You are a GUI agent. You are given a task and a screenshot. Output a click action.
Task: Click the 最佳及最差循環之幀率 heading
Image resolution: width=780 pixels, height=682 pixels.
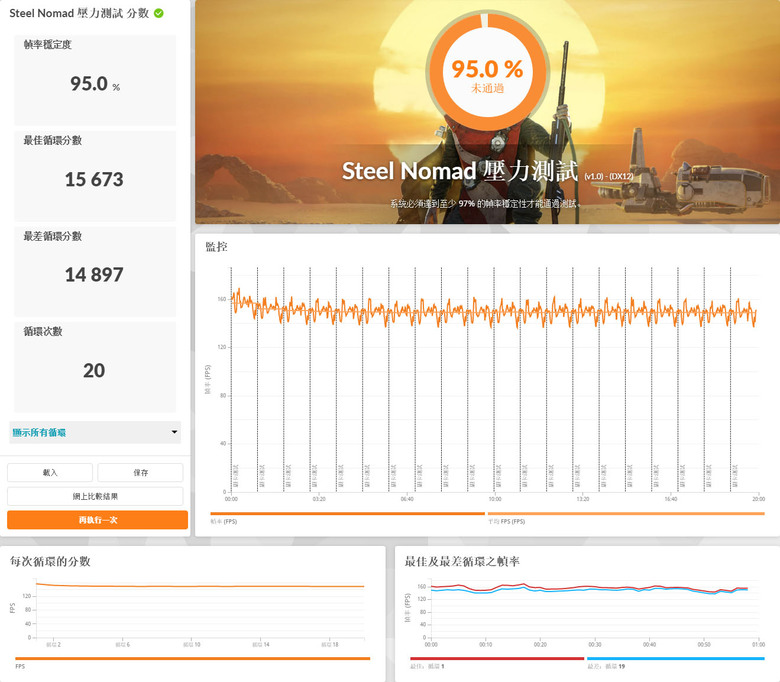click(462, 562)
